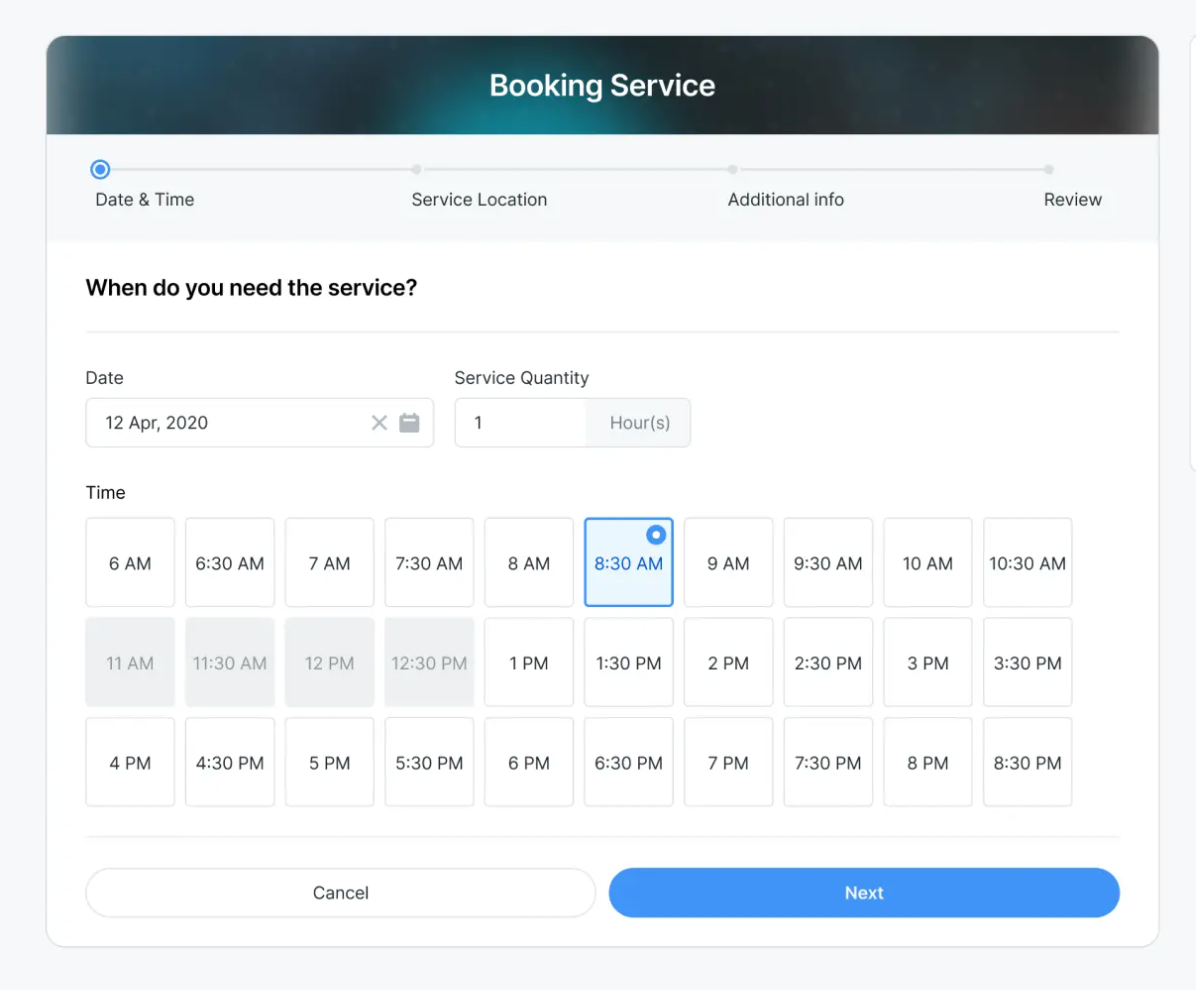The image size is (1196, 990).
Task: Clear the date with the X icon
Action: click(x=379, y=423)
